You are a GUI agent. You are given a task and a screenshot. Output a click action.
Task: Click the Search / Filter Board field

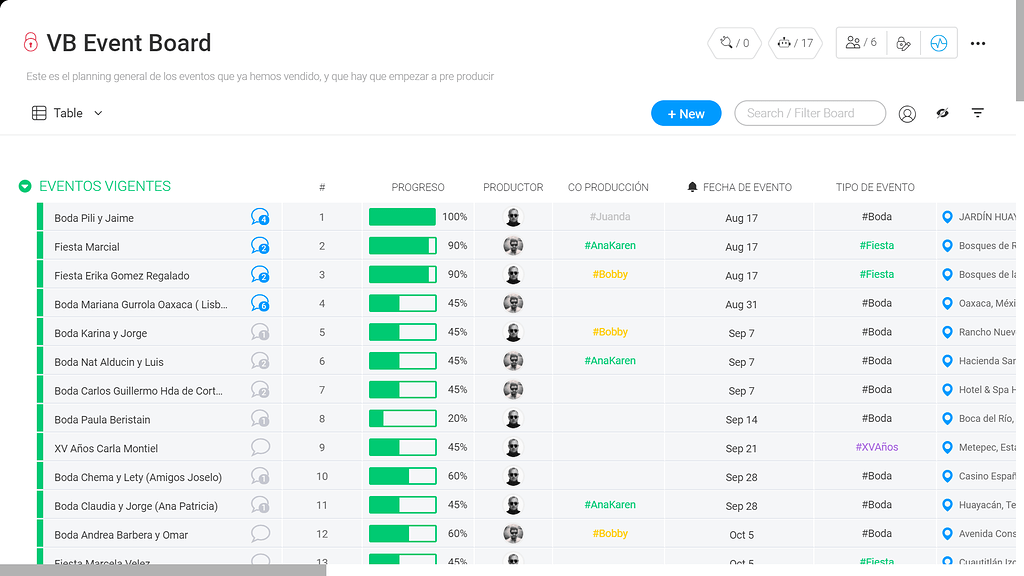[809, 113]
